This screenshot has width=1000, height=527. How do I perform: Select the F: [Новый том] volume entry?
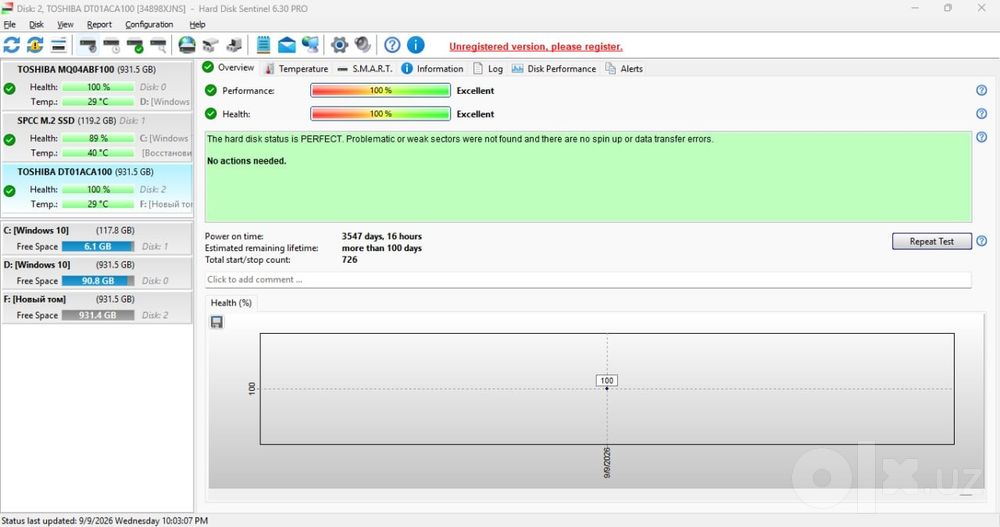97,308
